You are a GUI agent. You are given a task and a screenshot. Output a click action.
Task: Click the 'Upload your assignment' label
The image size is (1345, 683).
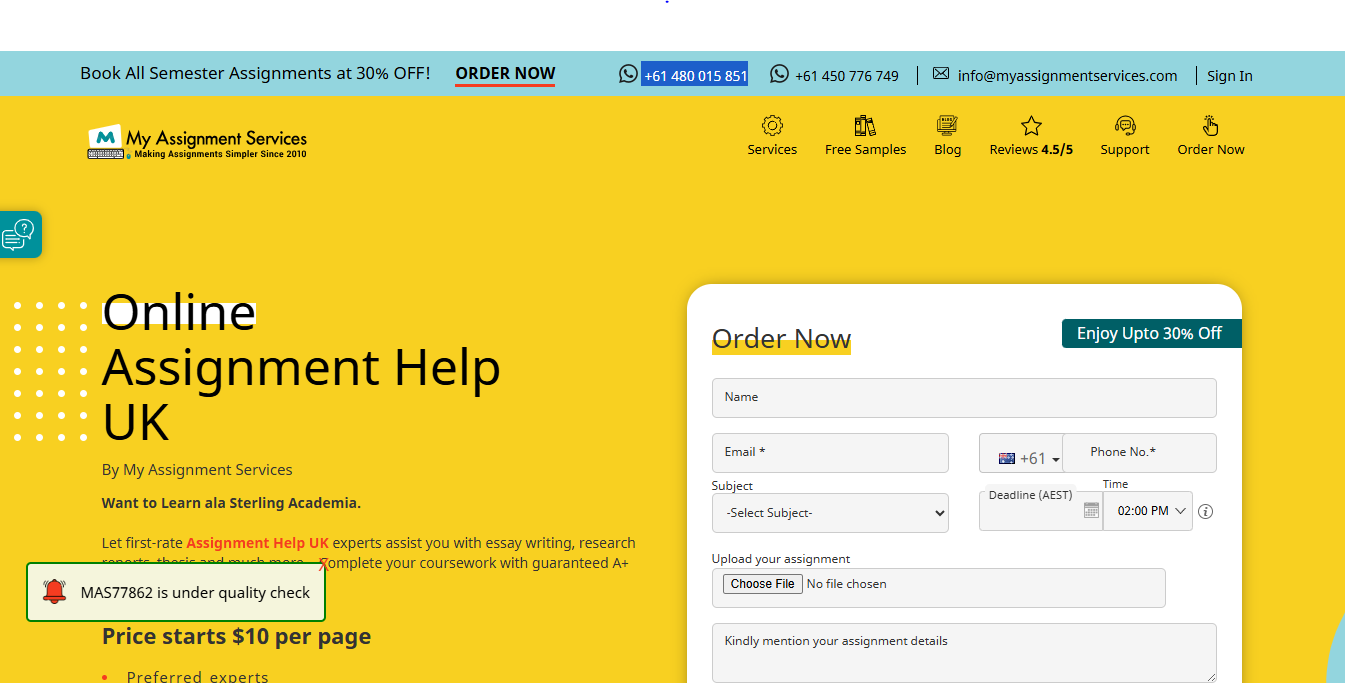click(781, 559)
